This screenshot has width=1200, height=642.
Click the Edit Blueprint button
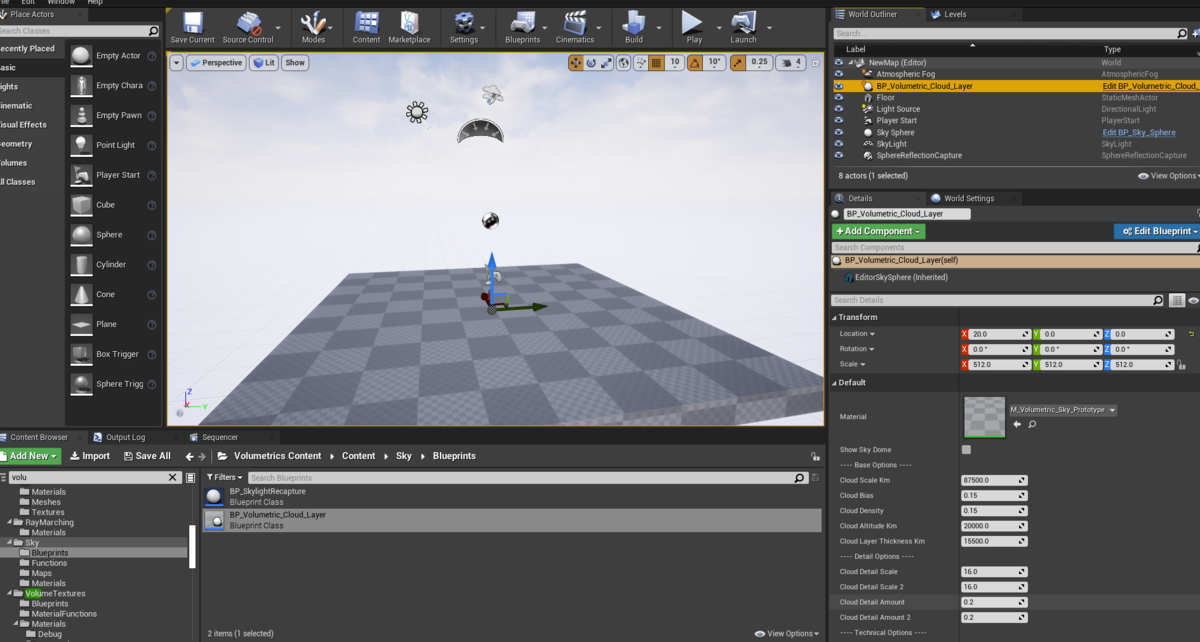tap(1156, 231)
